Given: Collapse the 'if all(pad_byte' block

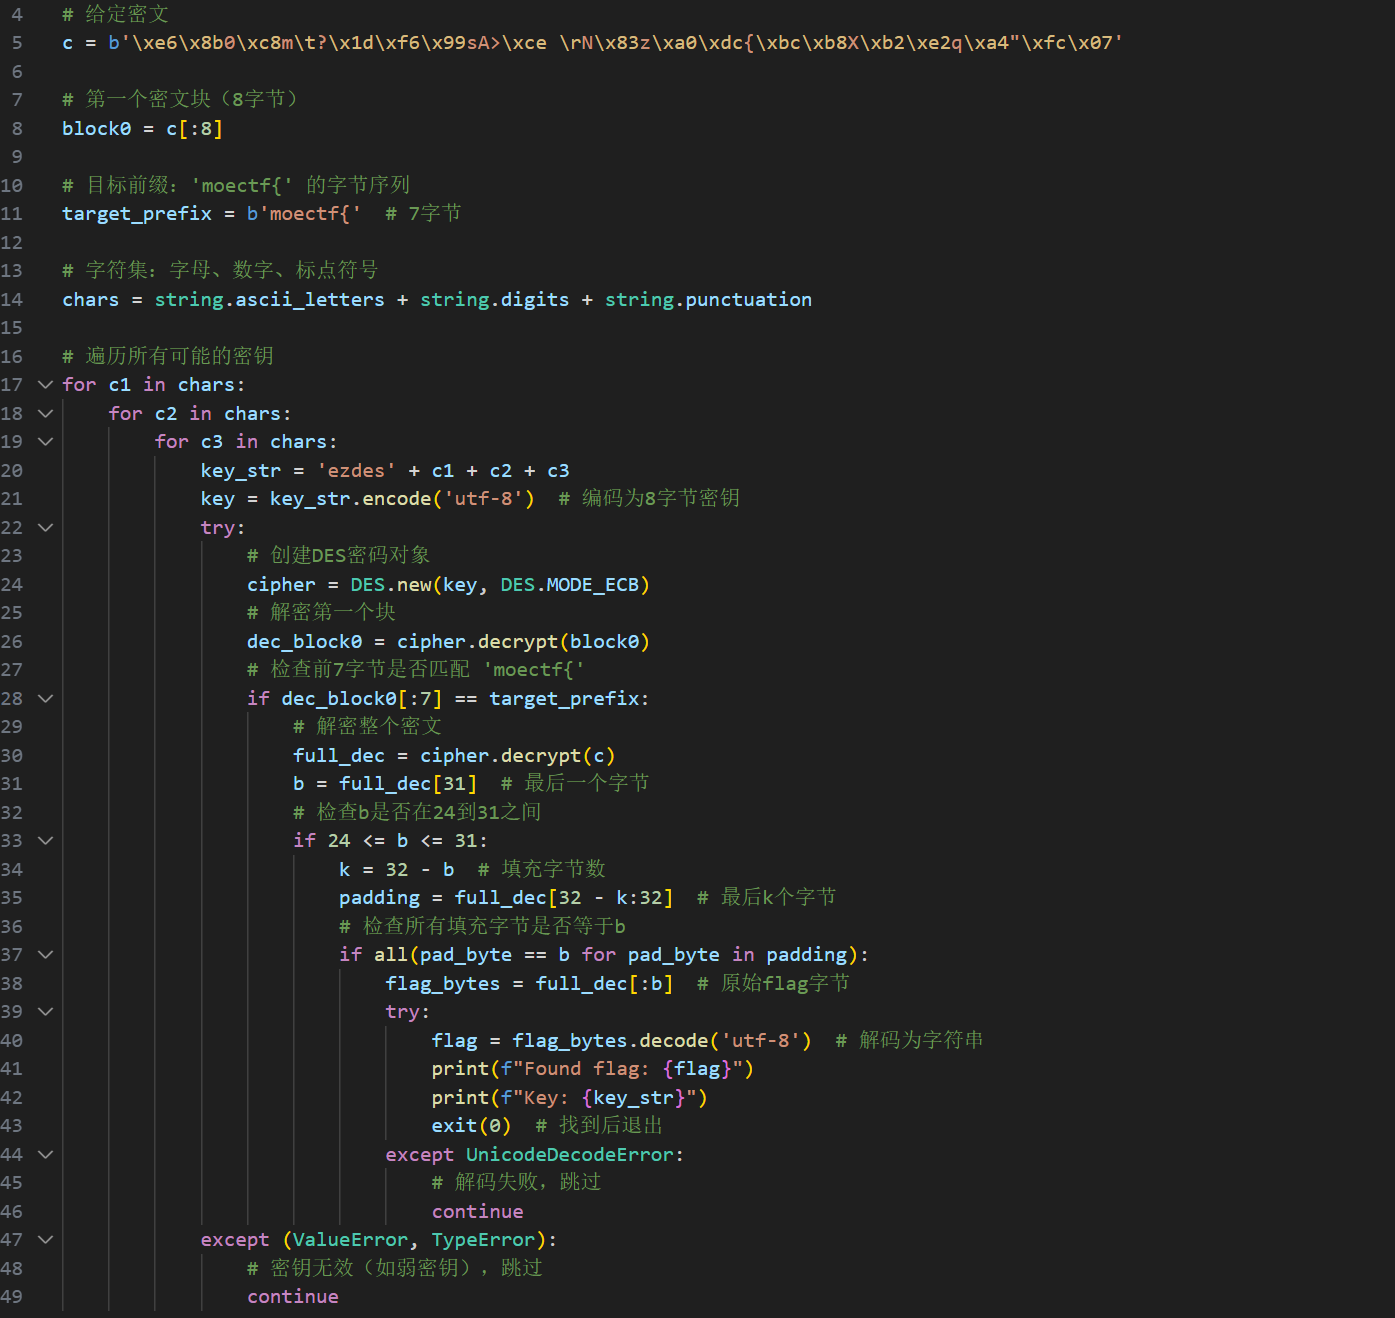Looking at the screenshot, I should pyautogui.click(x=45, y=955).
